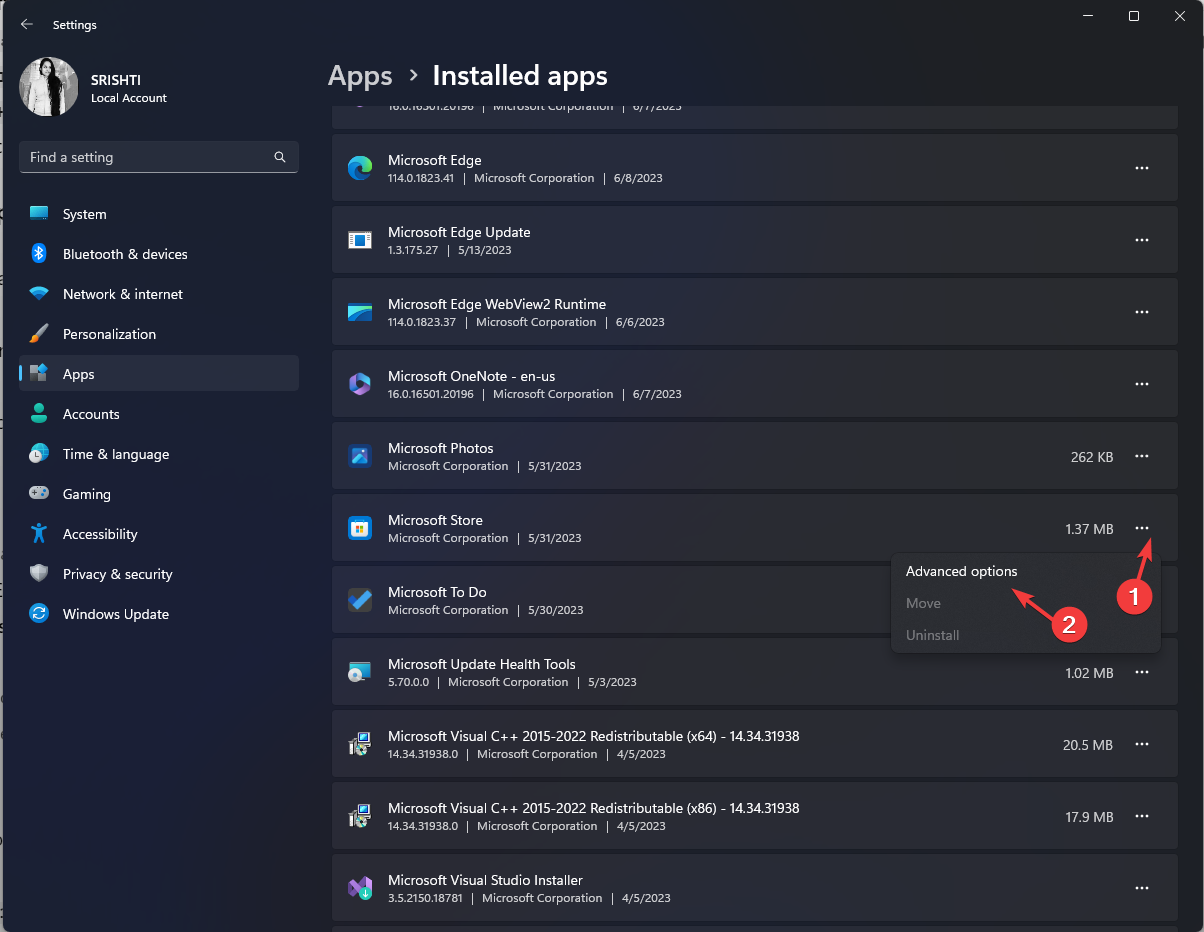Image resolution: width=1204 pixels, height=932 pixels.
Task: Click the Microsoft Store icon
Action: tap(360, 528)
